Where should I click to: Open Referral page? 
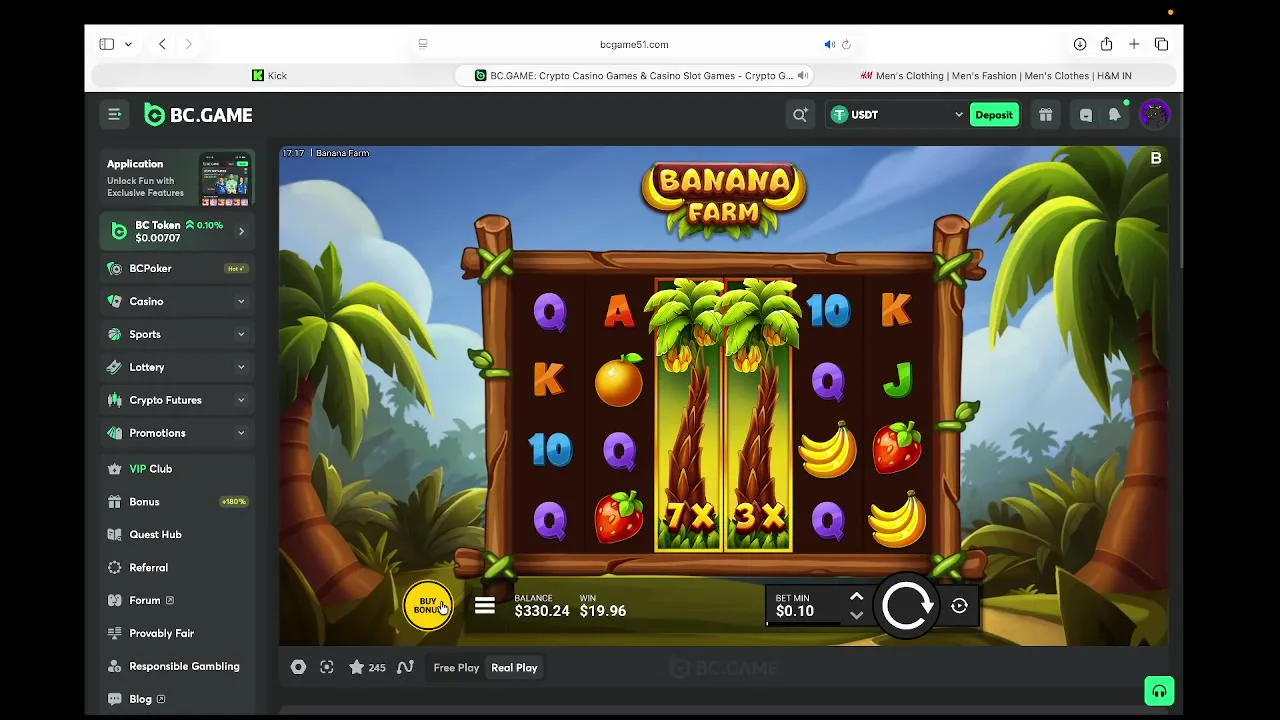[177, 567]
